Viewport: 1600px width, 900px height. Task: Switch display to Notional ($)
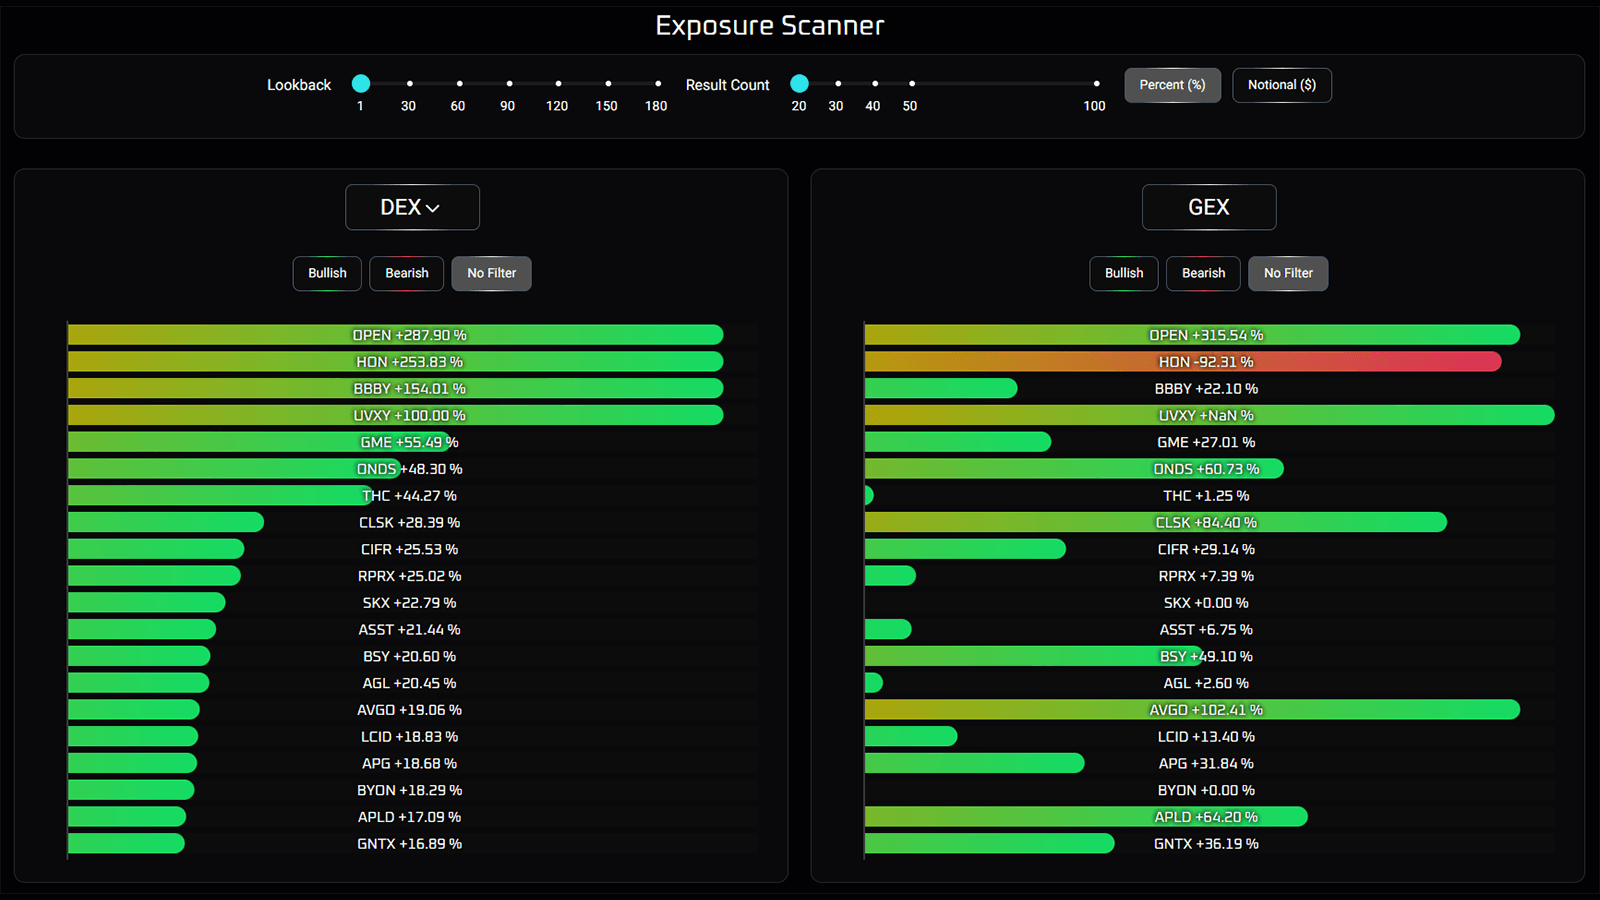[x=1281, y=85]
